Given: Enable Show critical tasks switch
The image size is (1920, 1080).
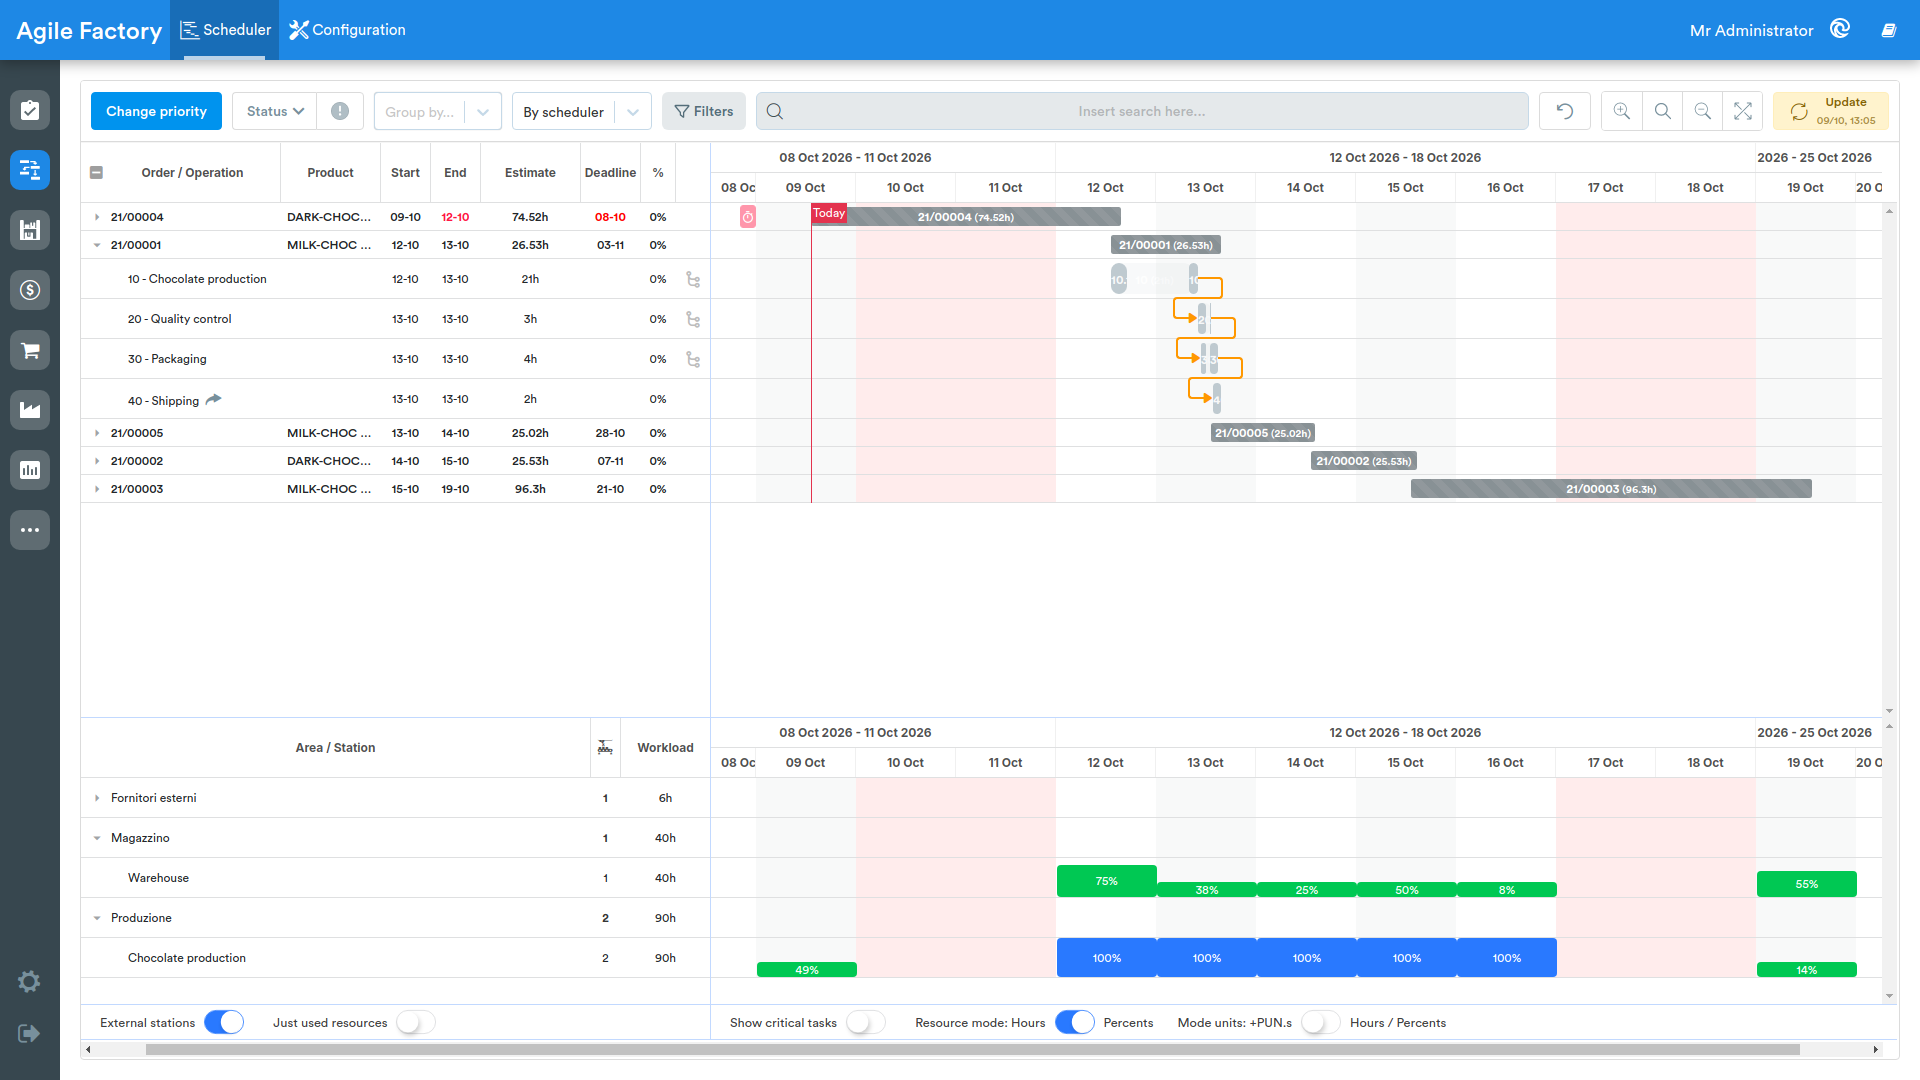Looking at the screenshot, I should [866, 1022].
